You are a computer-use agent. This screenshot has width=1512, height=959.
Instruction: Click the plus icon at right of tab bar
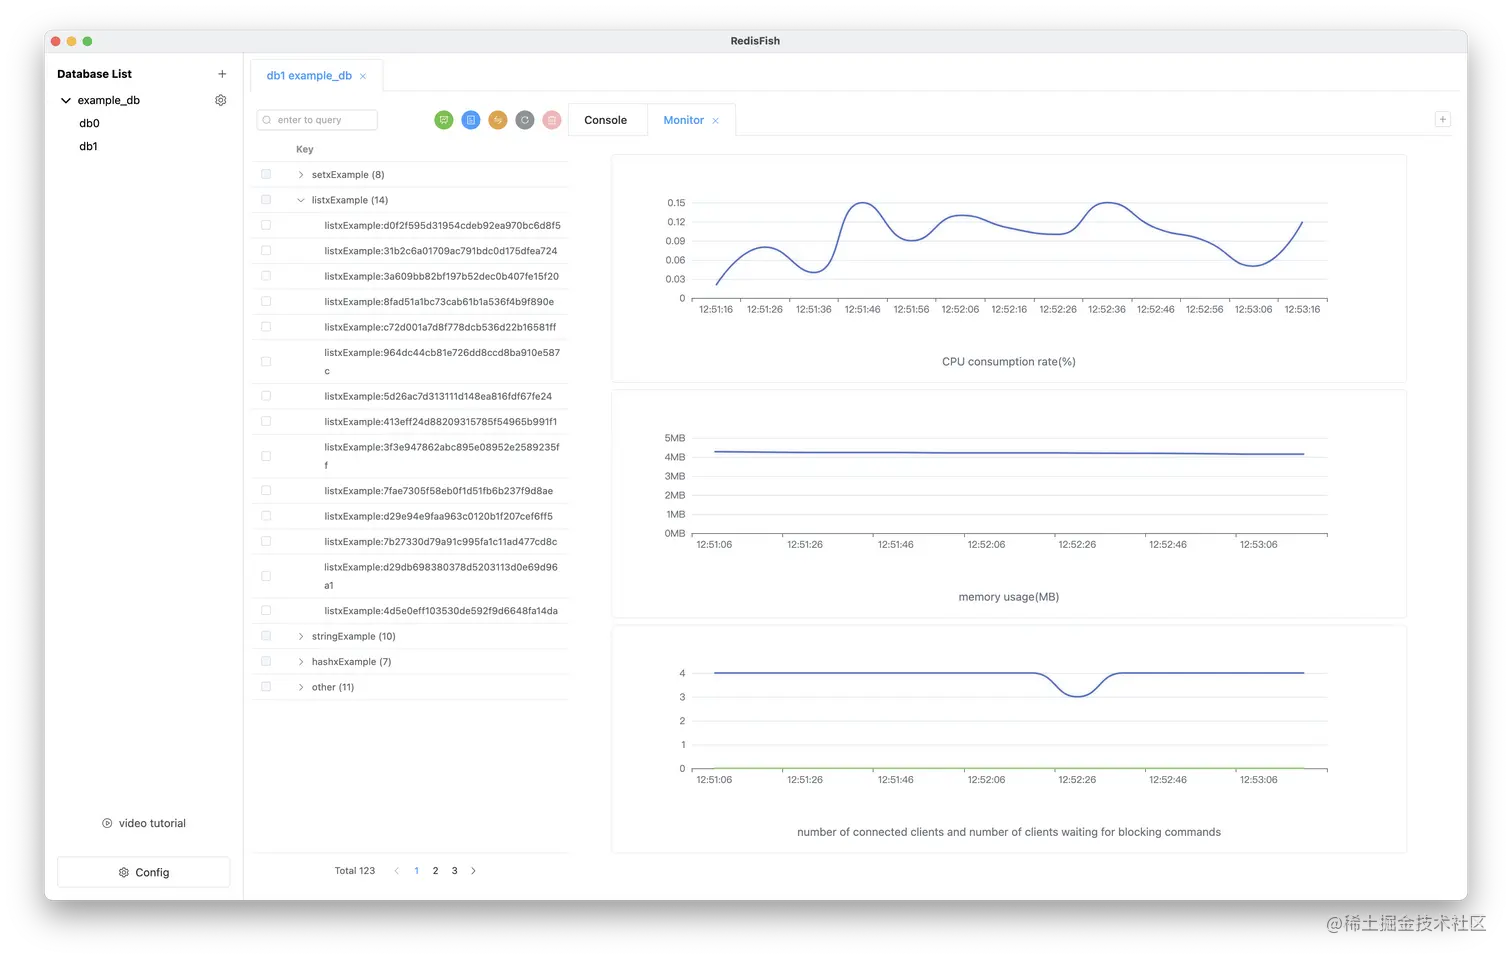coord(1442,119)
